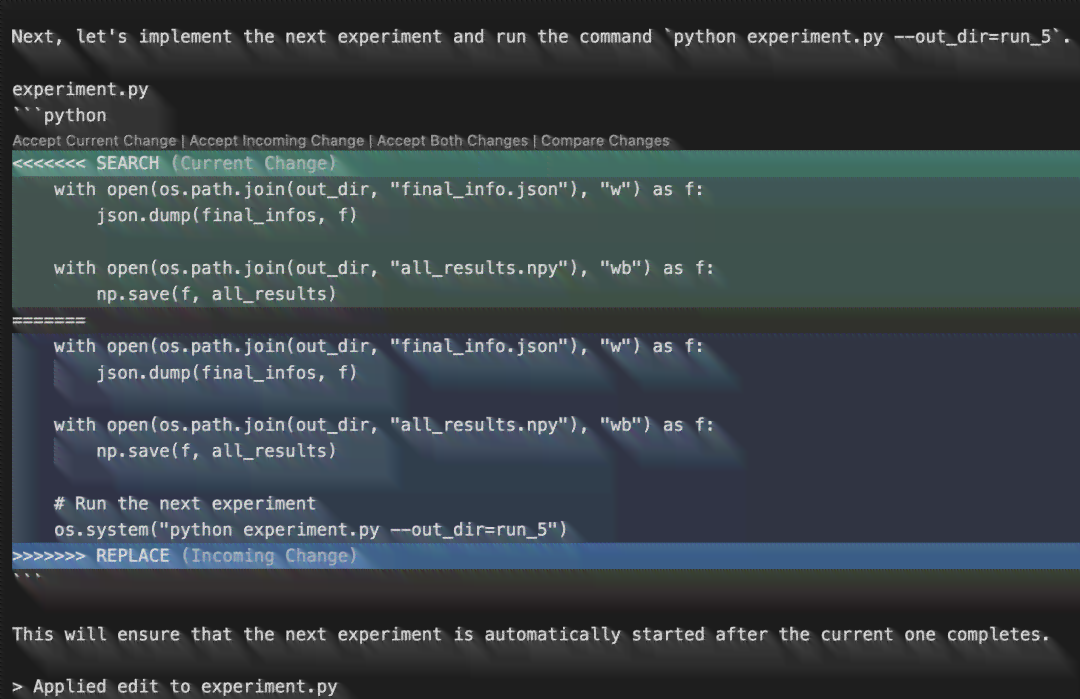Click final_info.json open line in Current Change block
This screenshot has height=699, width=1080.
click(378, 189)
